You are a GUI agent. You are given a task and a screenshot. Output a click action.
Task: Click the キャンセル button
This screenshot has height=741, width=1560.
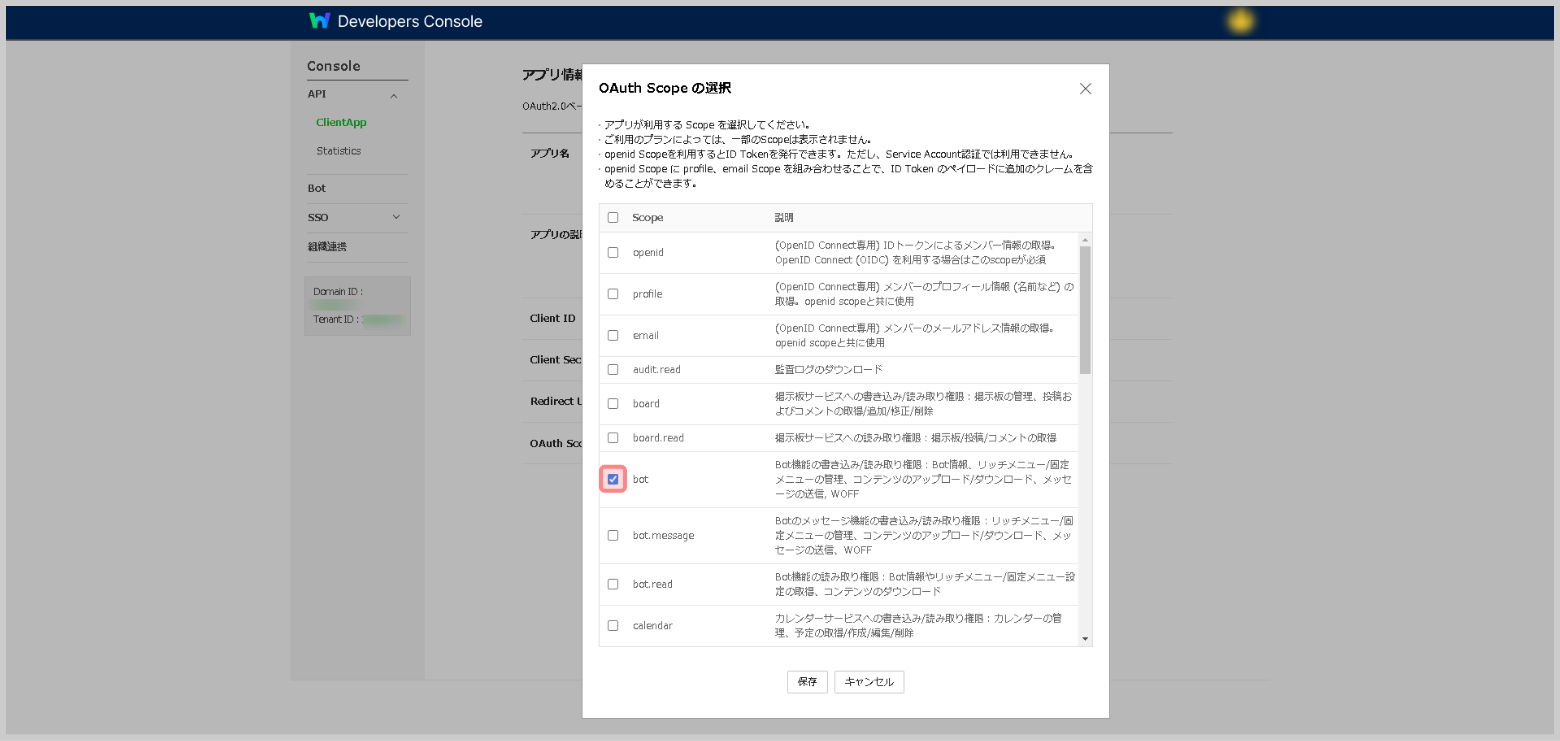click(x=869, y=682)
